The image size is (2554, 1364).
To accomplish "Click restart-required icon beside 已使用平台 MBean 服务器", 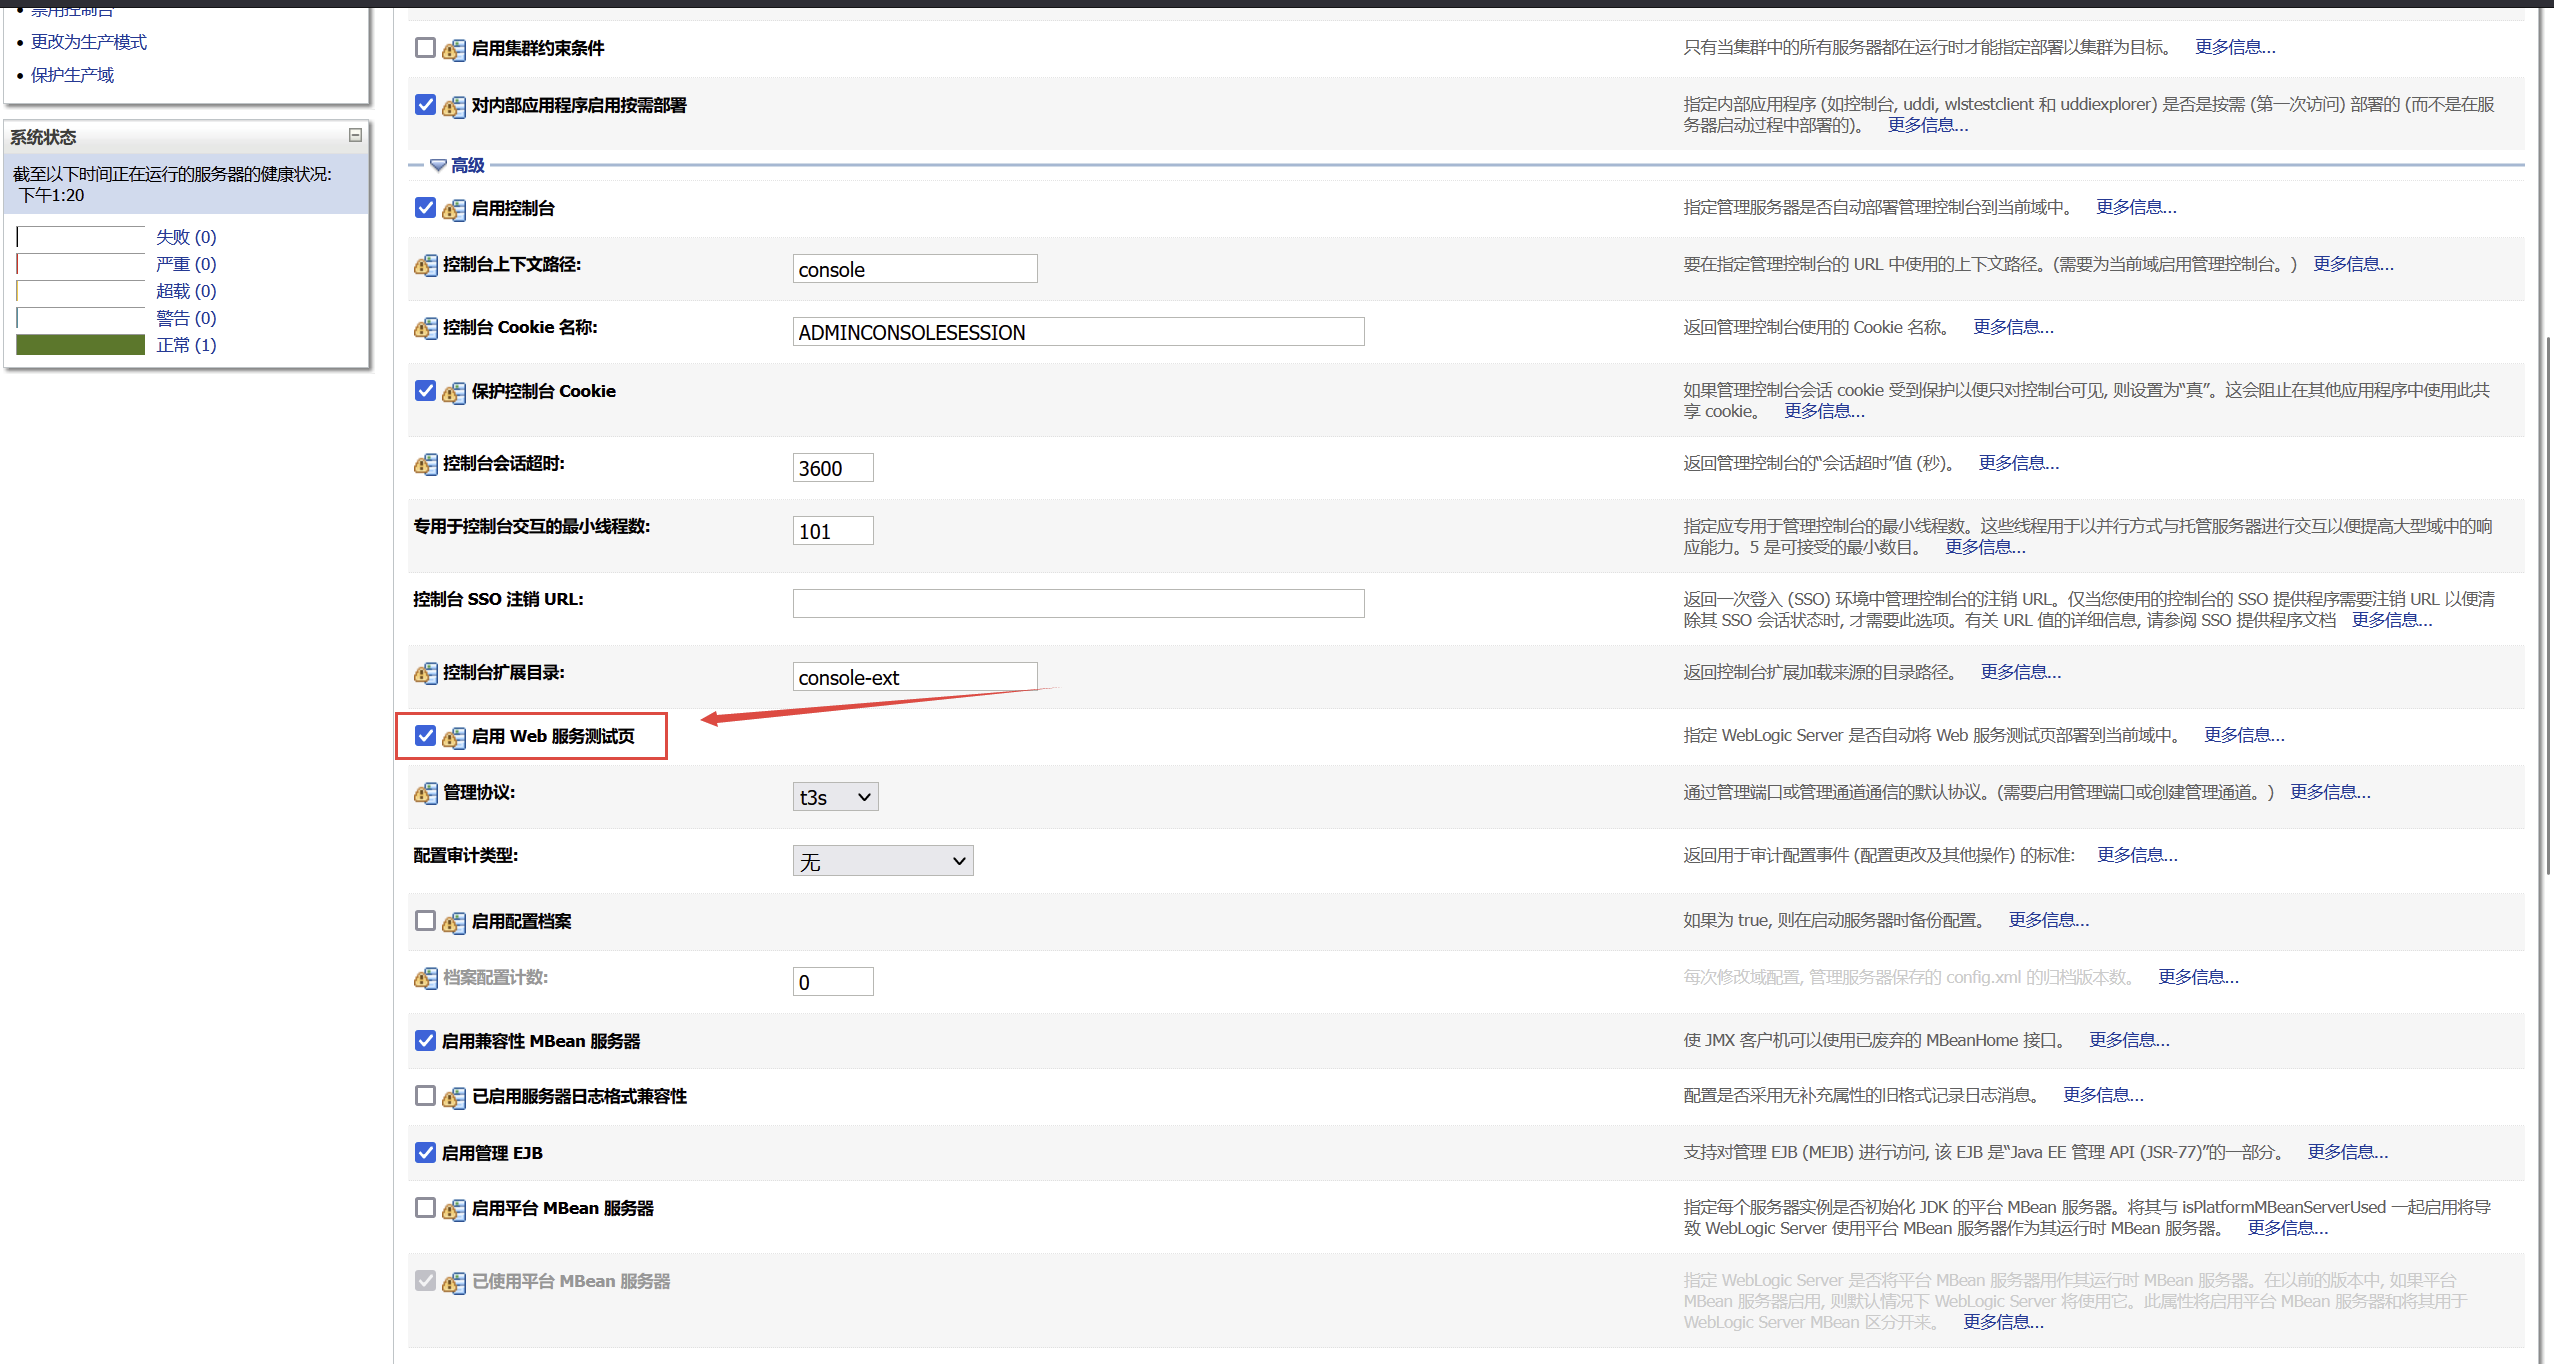I will 454,1282.
